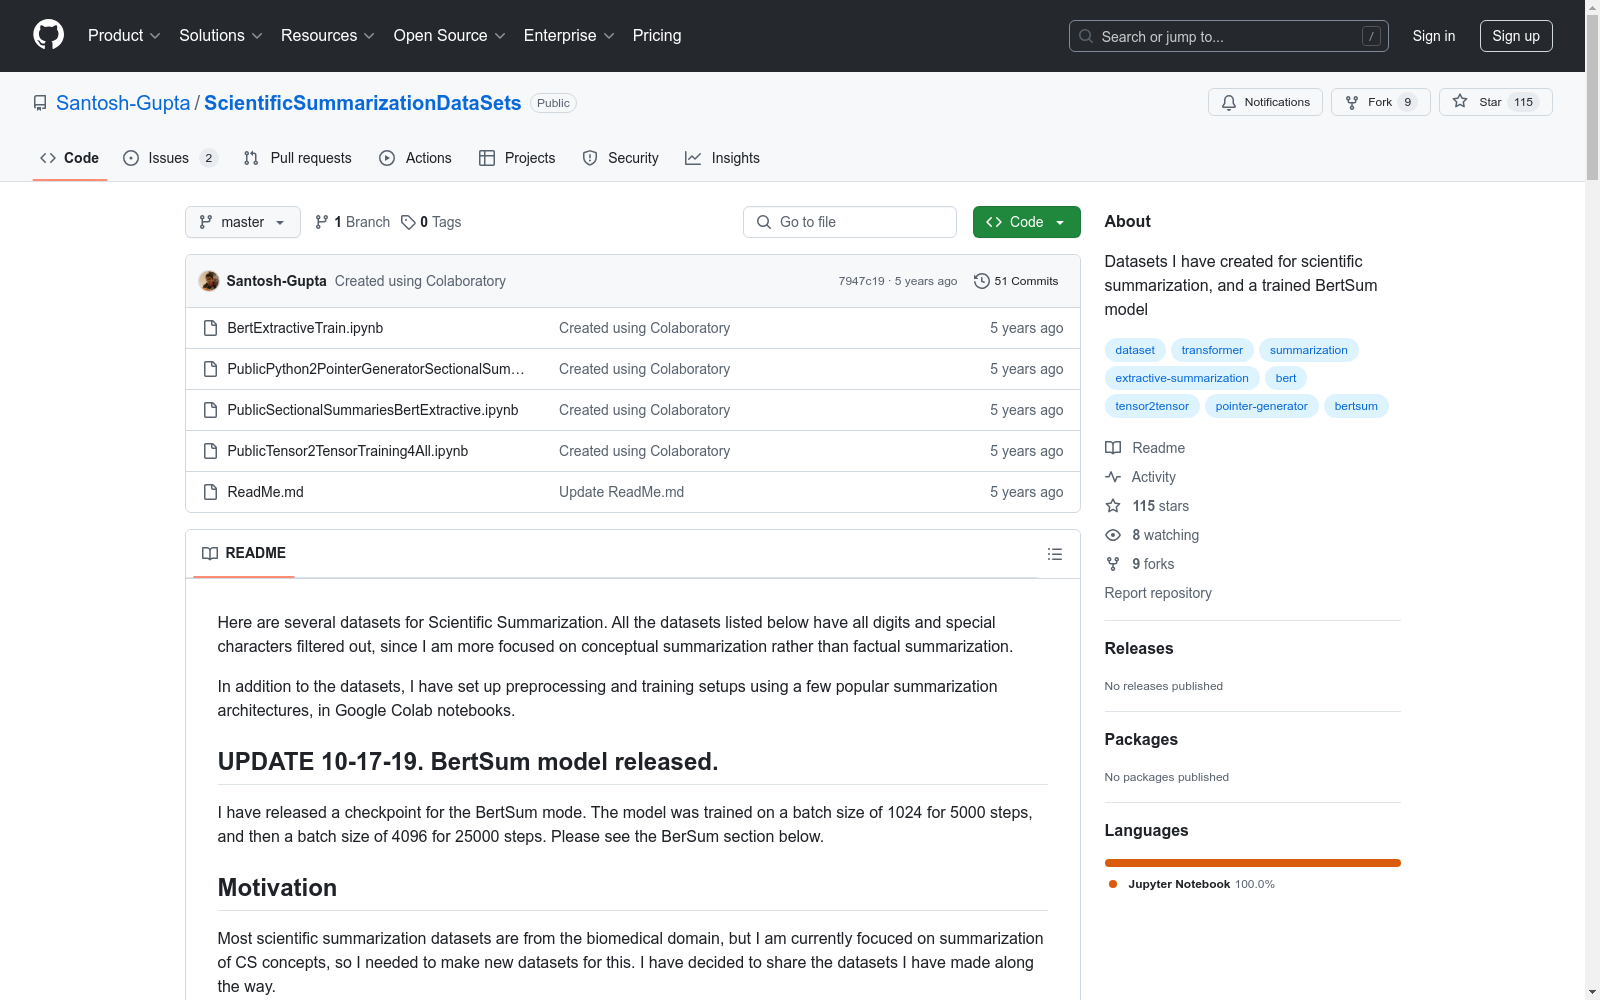Open the bert topic tag
Viewport: 1600px width, 1000px height.
tap(1286, 378)
